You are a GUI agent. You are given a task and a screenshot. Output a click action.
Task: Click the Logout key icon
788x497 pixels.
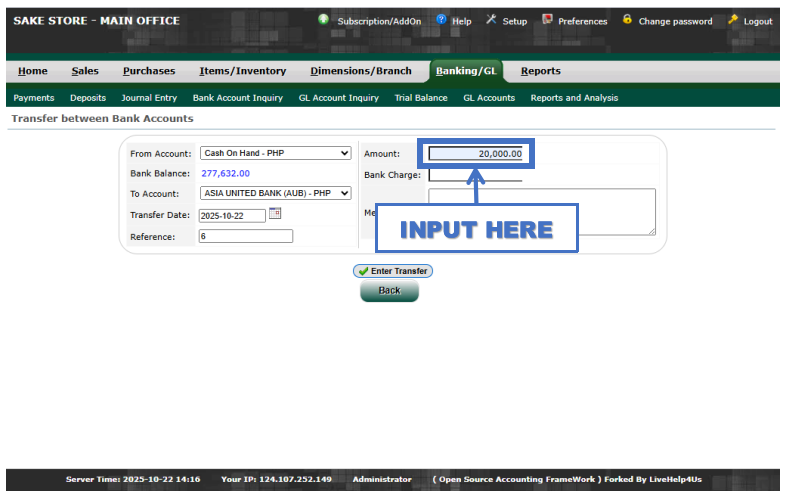(x=733, y=20)
